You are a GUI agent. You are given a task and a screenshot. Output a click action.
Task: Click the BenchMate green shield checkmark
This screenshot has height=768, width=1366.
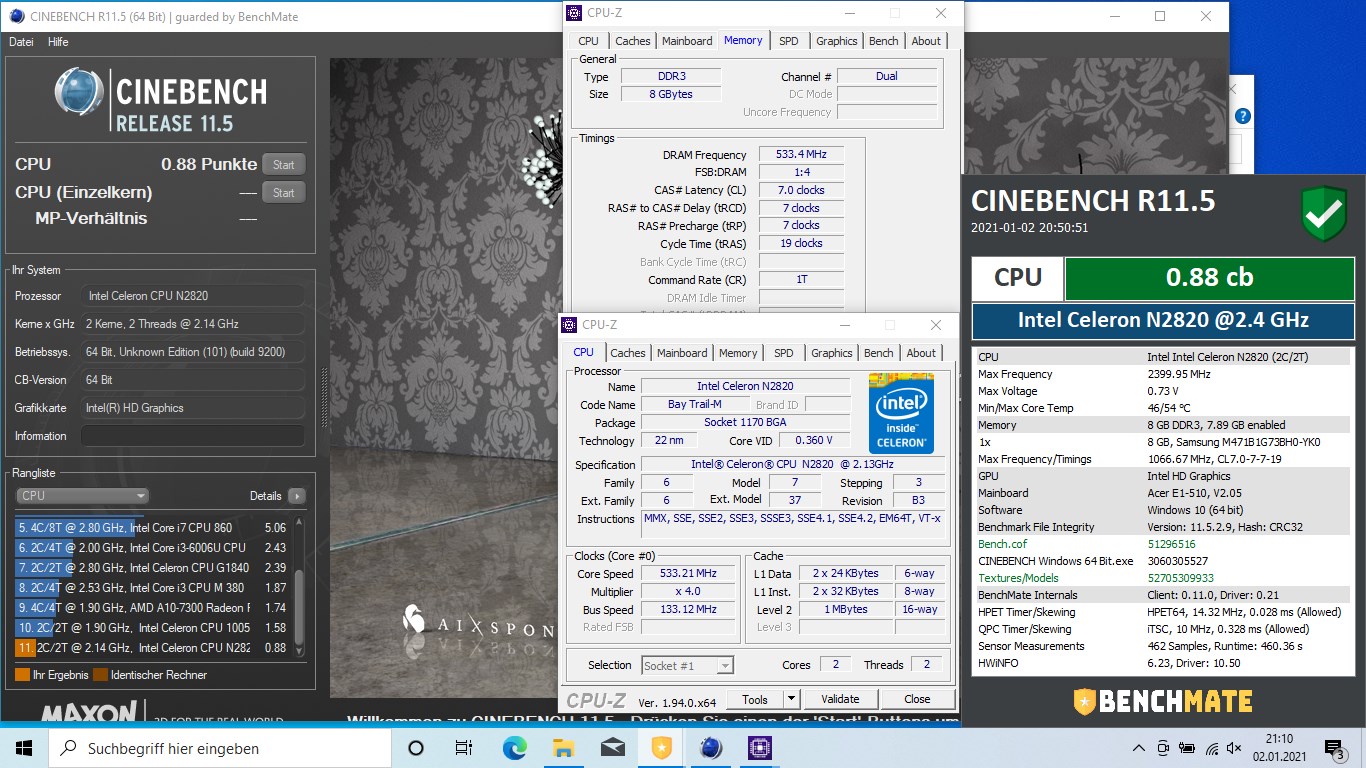pos(1323,213)
